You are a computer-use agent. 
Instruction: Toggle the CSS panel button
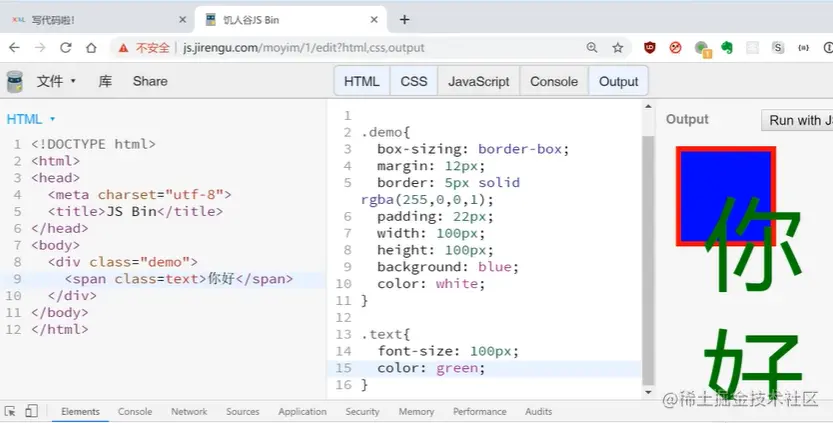[x=414, y=81]
